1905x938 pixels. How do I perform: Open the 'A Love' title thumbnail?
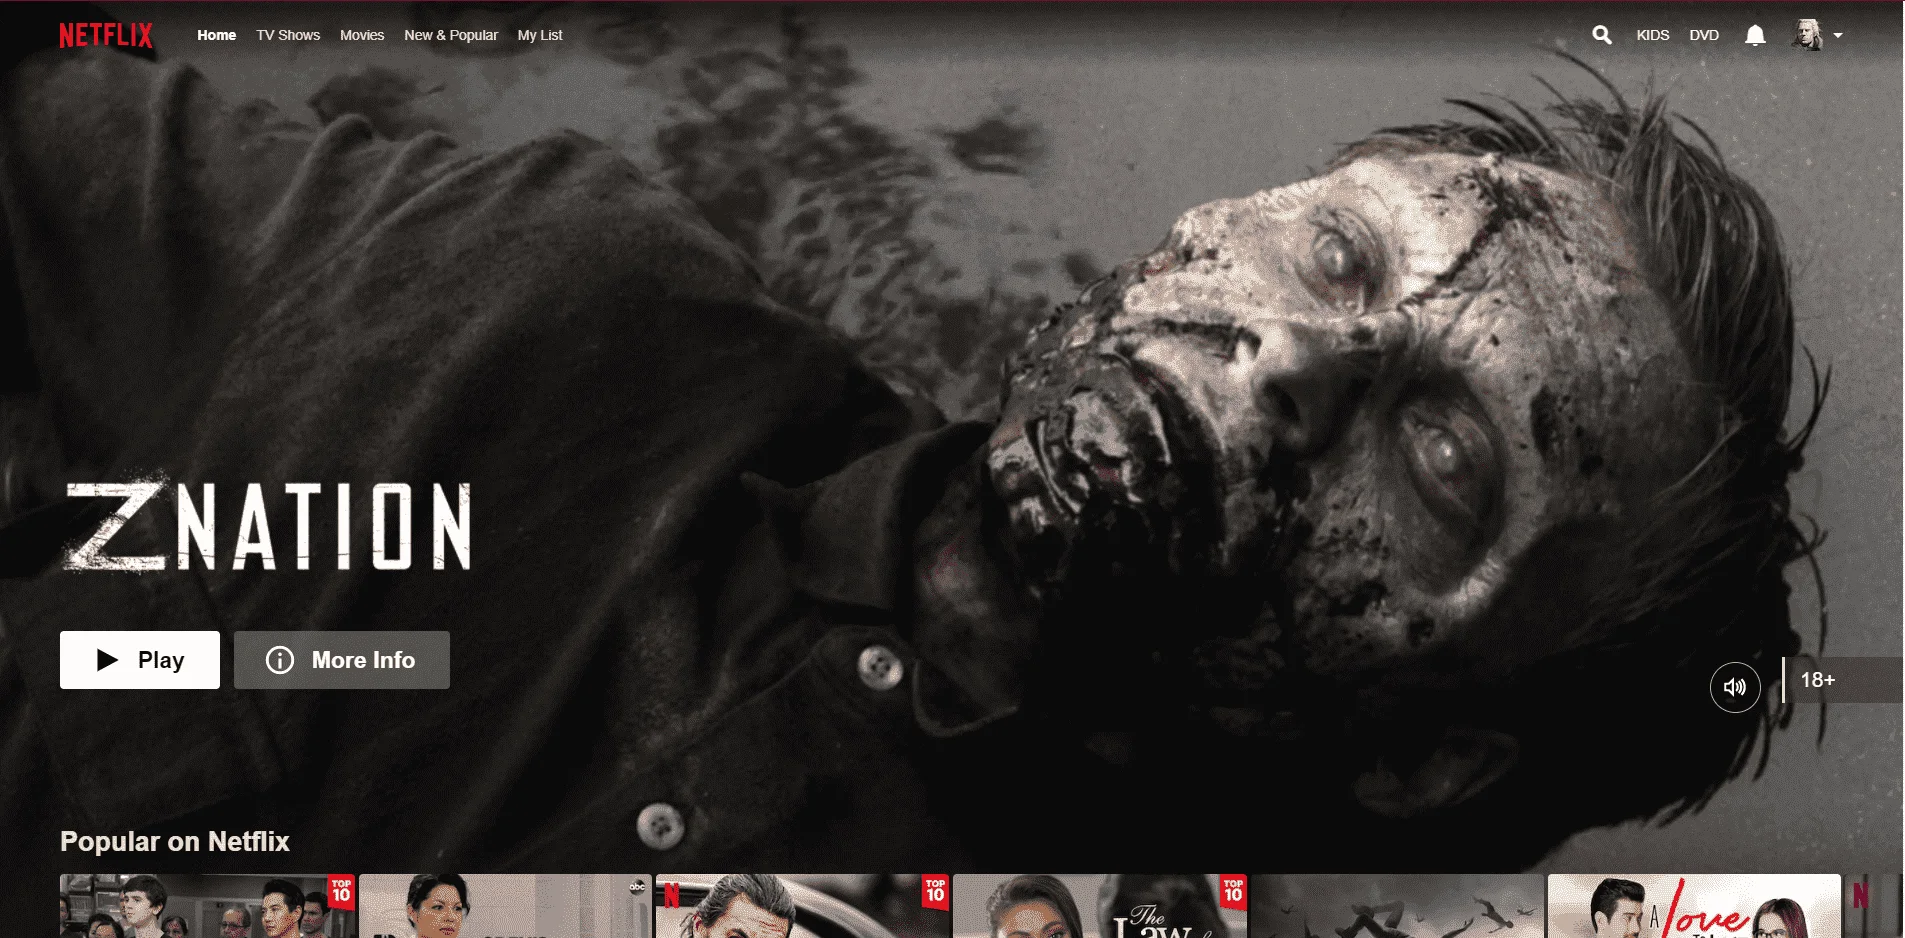[x=1694, y=906]
